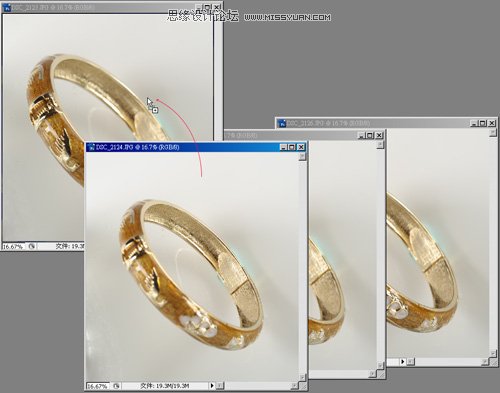Close the DSC_2126.JPG window

point(492,123)
